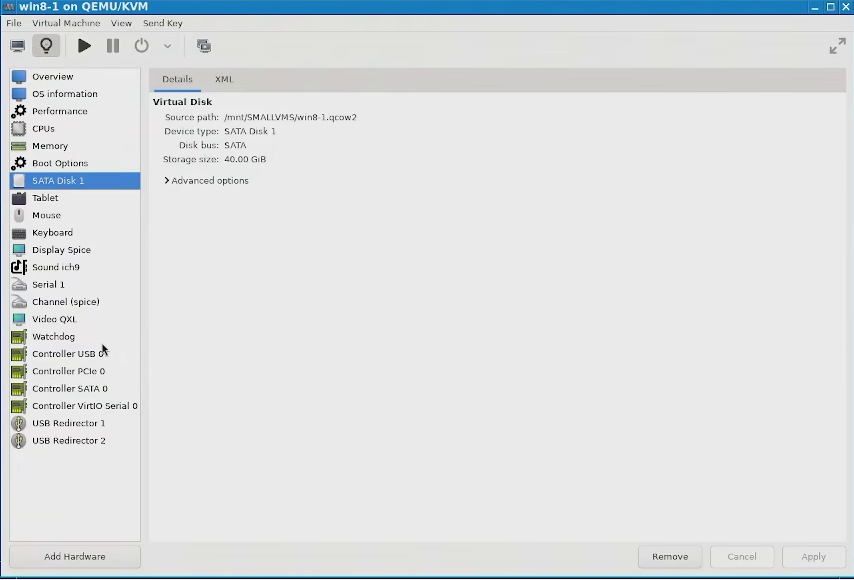Expand the Advanced options section

tap(206, 181)
